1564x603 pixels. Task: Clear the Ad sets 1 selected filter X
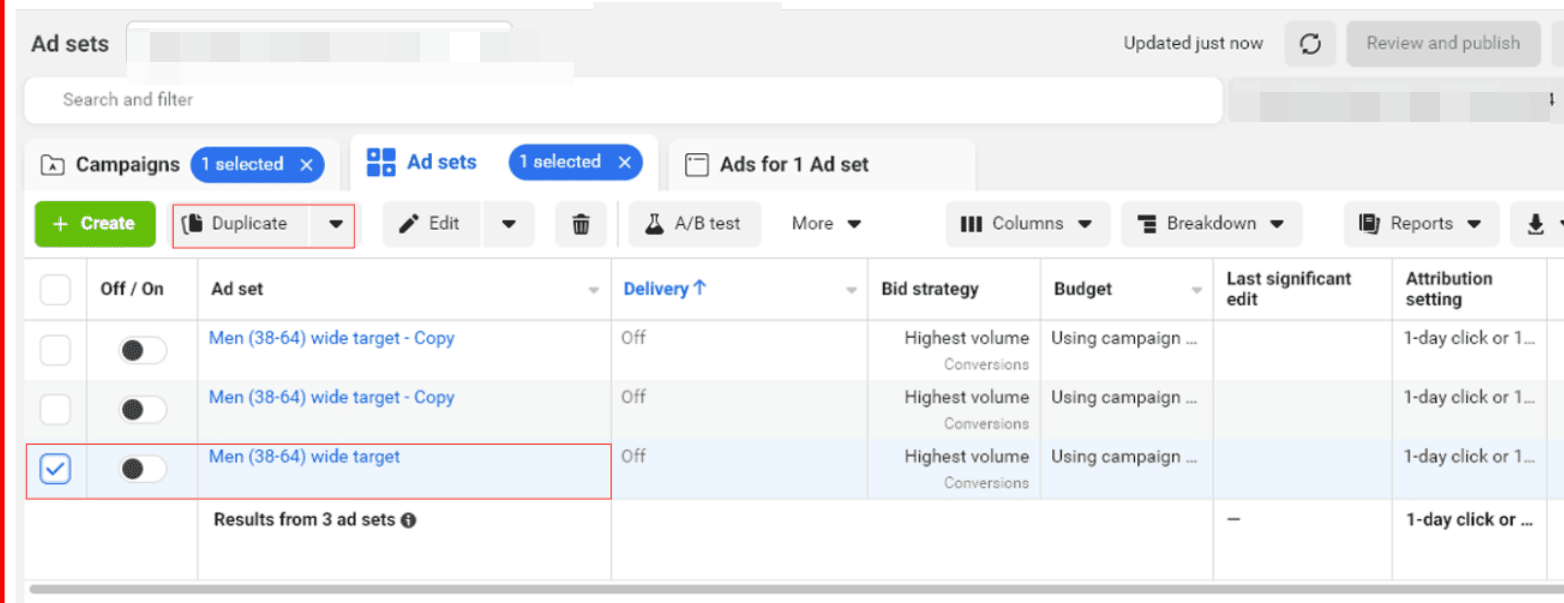[624, 162]
